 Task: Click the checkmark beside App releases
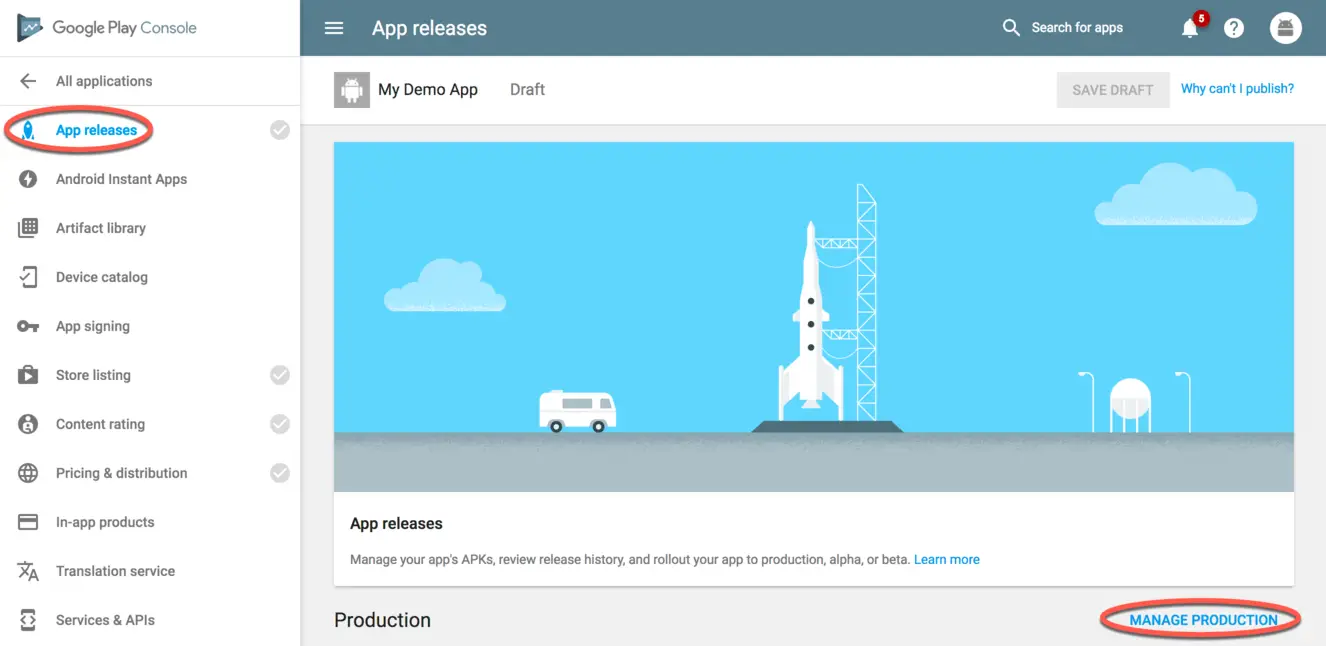click(280, 130)
